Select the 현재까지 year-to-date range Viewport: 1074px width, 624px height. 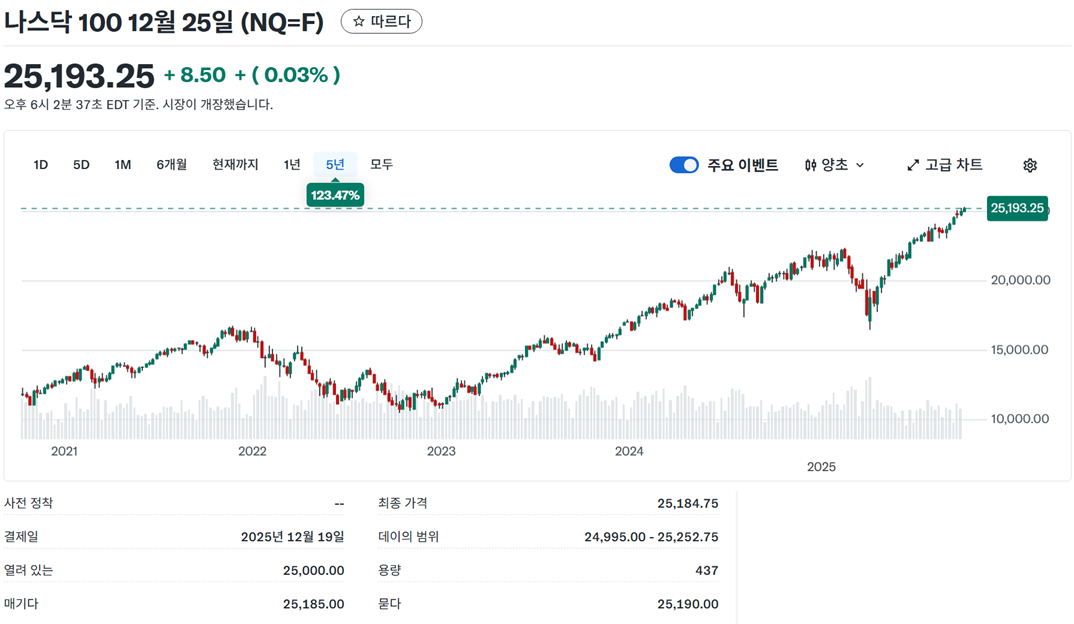click(x=235, y=164)
